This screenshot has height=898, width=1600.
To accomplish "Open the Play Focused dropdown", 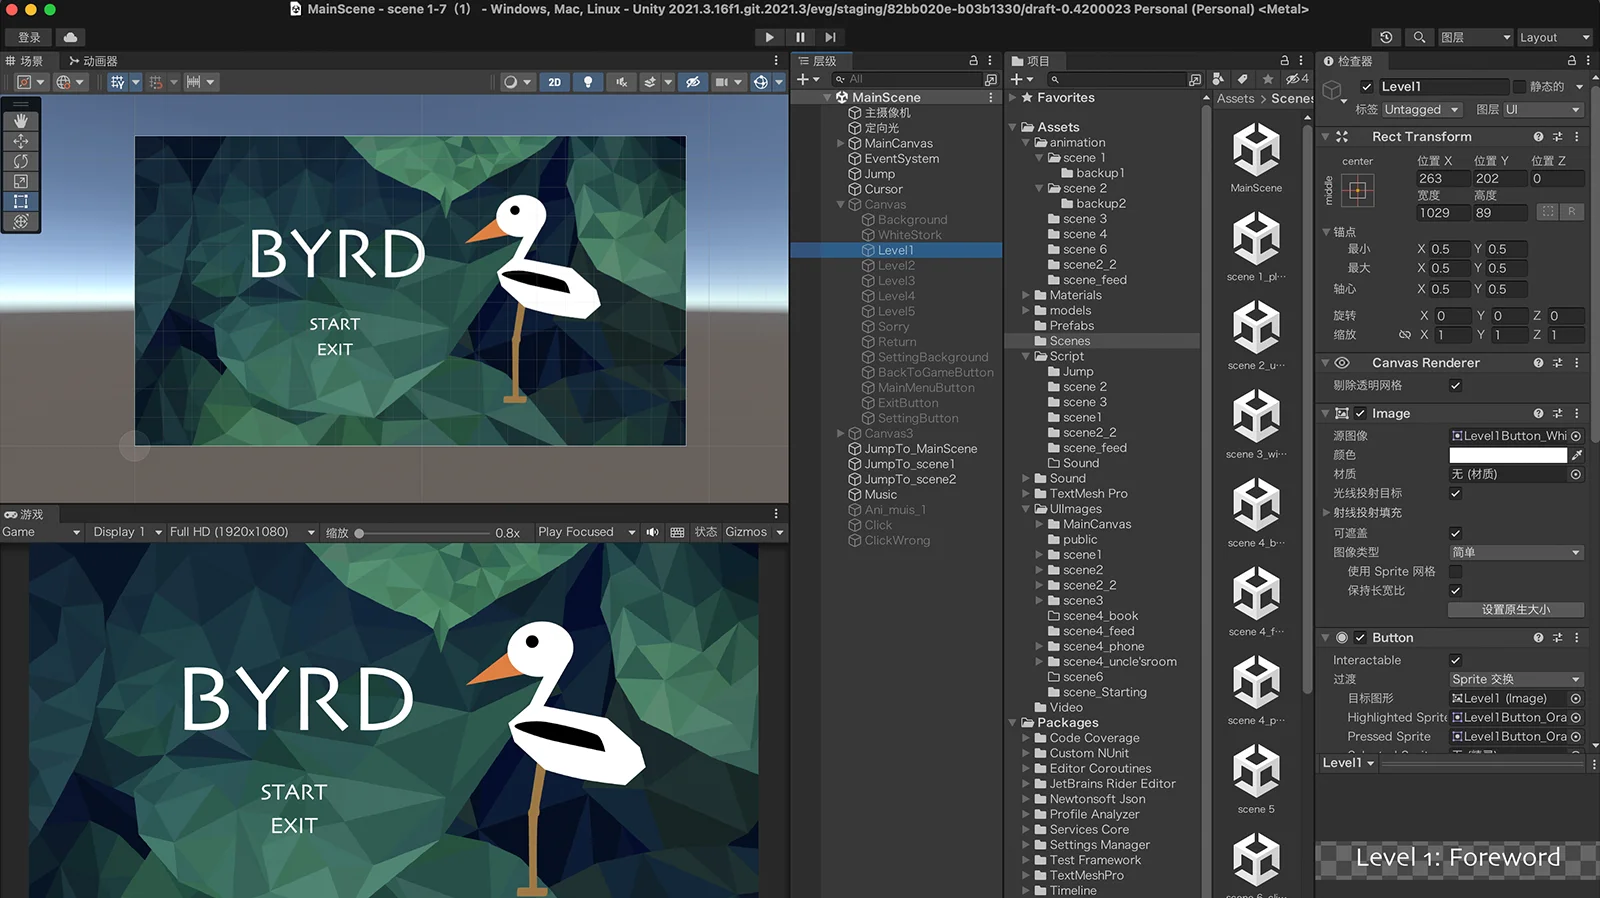I will 587,532.
